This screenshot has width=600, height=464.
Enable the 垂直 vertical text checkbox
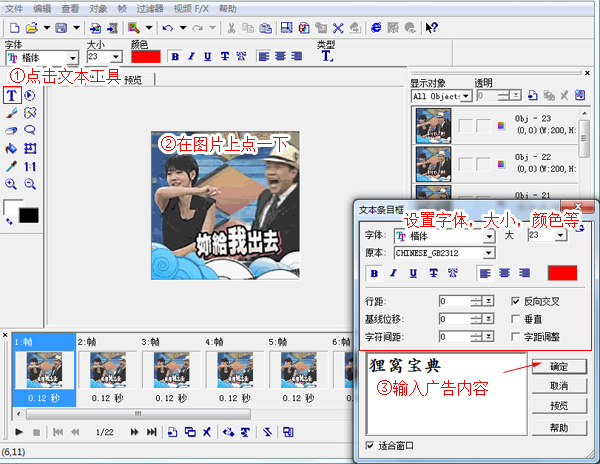click(x=515, y=319)
